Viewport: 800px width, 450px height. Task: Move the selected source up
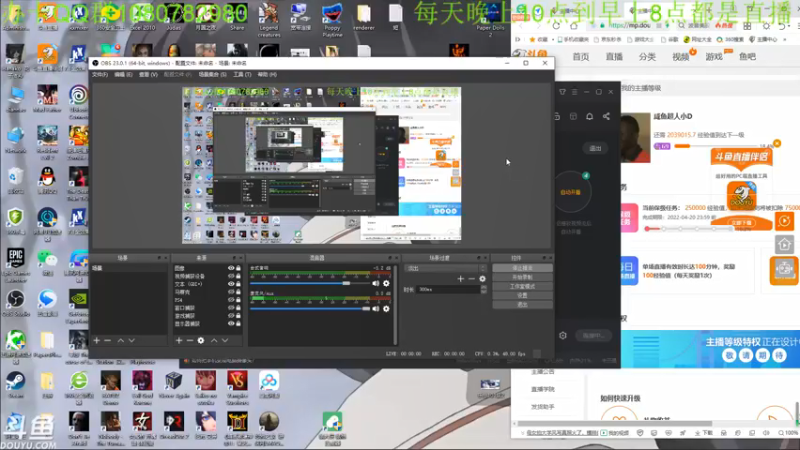pos(214,340)
